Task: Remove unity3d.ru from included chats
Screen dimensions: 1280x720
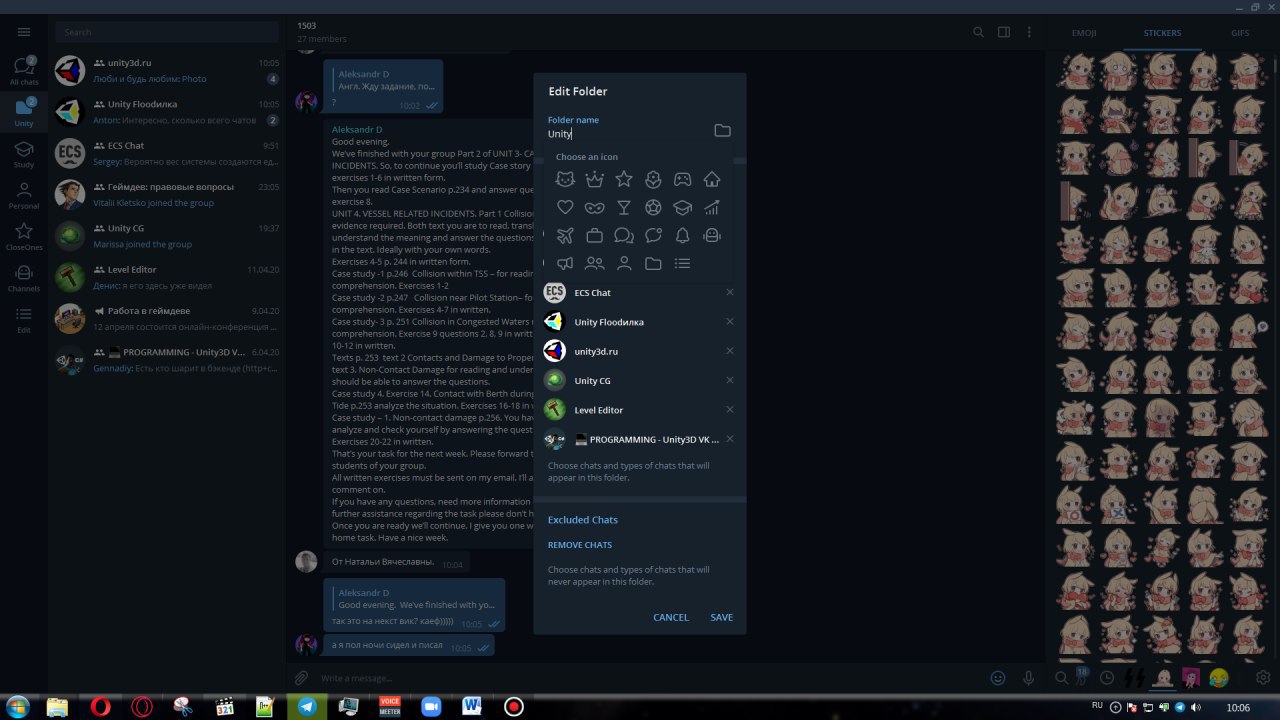Action: (x=730, y=351)
